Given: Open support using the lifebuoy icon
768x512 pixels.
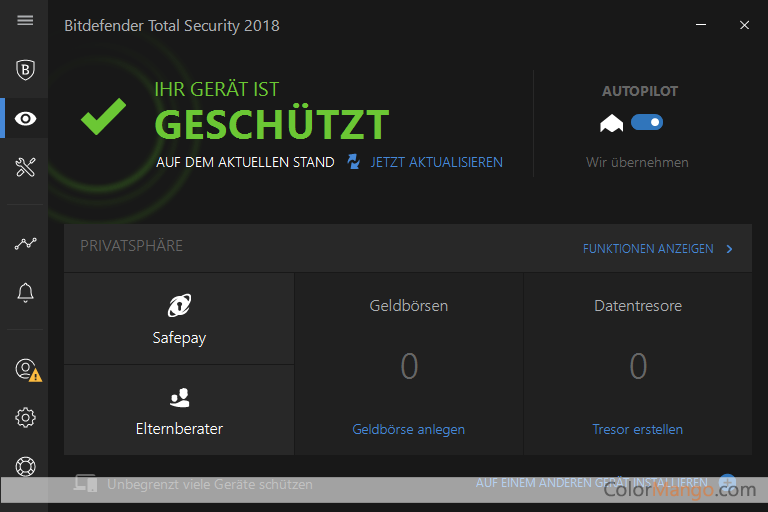Looking at the screenshot, I should click(25, 466).
